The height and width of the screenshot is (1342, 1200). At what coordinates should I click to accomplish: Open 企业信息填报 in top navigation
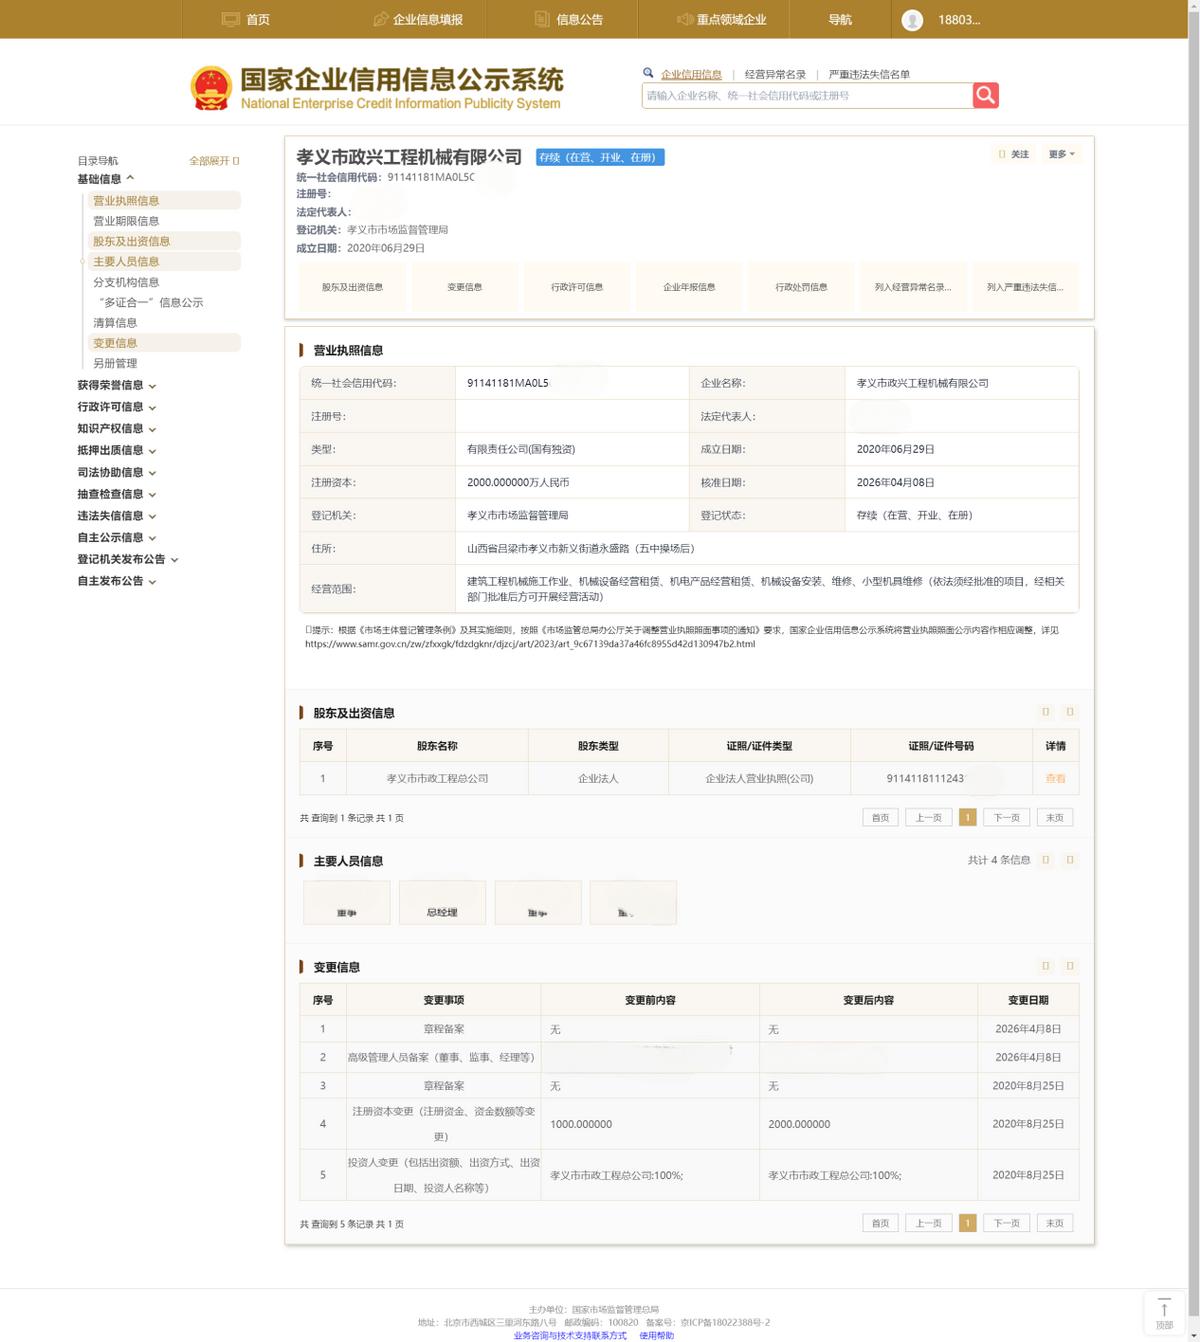418,19
